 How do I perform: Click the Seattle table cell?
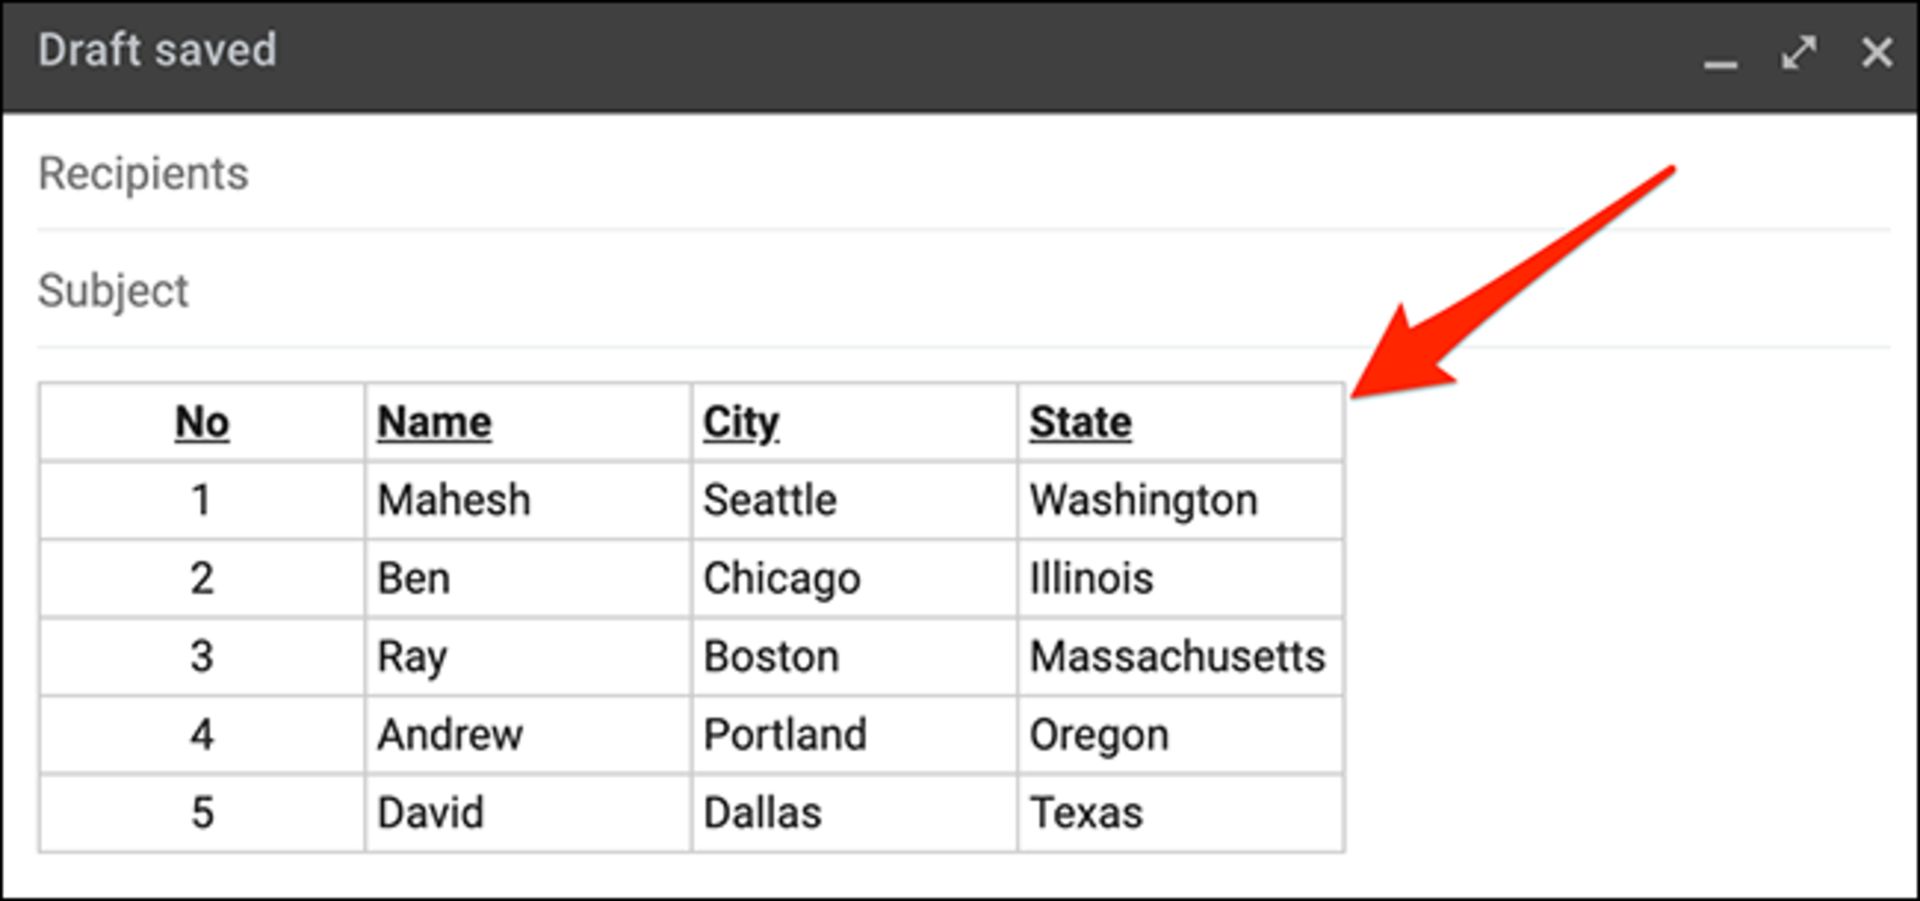click(x=854, y=500)
